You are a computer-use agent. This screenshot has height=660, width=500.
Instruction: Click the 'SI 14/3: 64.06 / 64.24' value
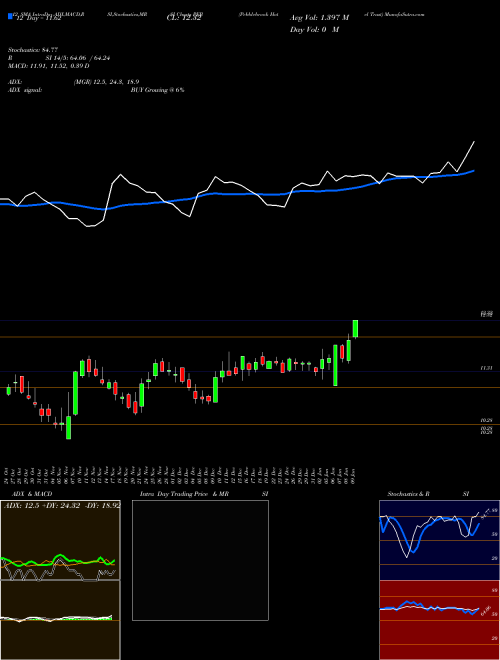pos(78,58)
